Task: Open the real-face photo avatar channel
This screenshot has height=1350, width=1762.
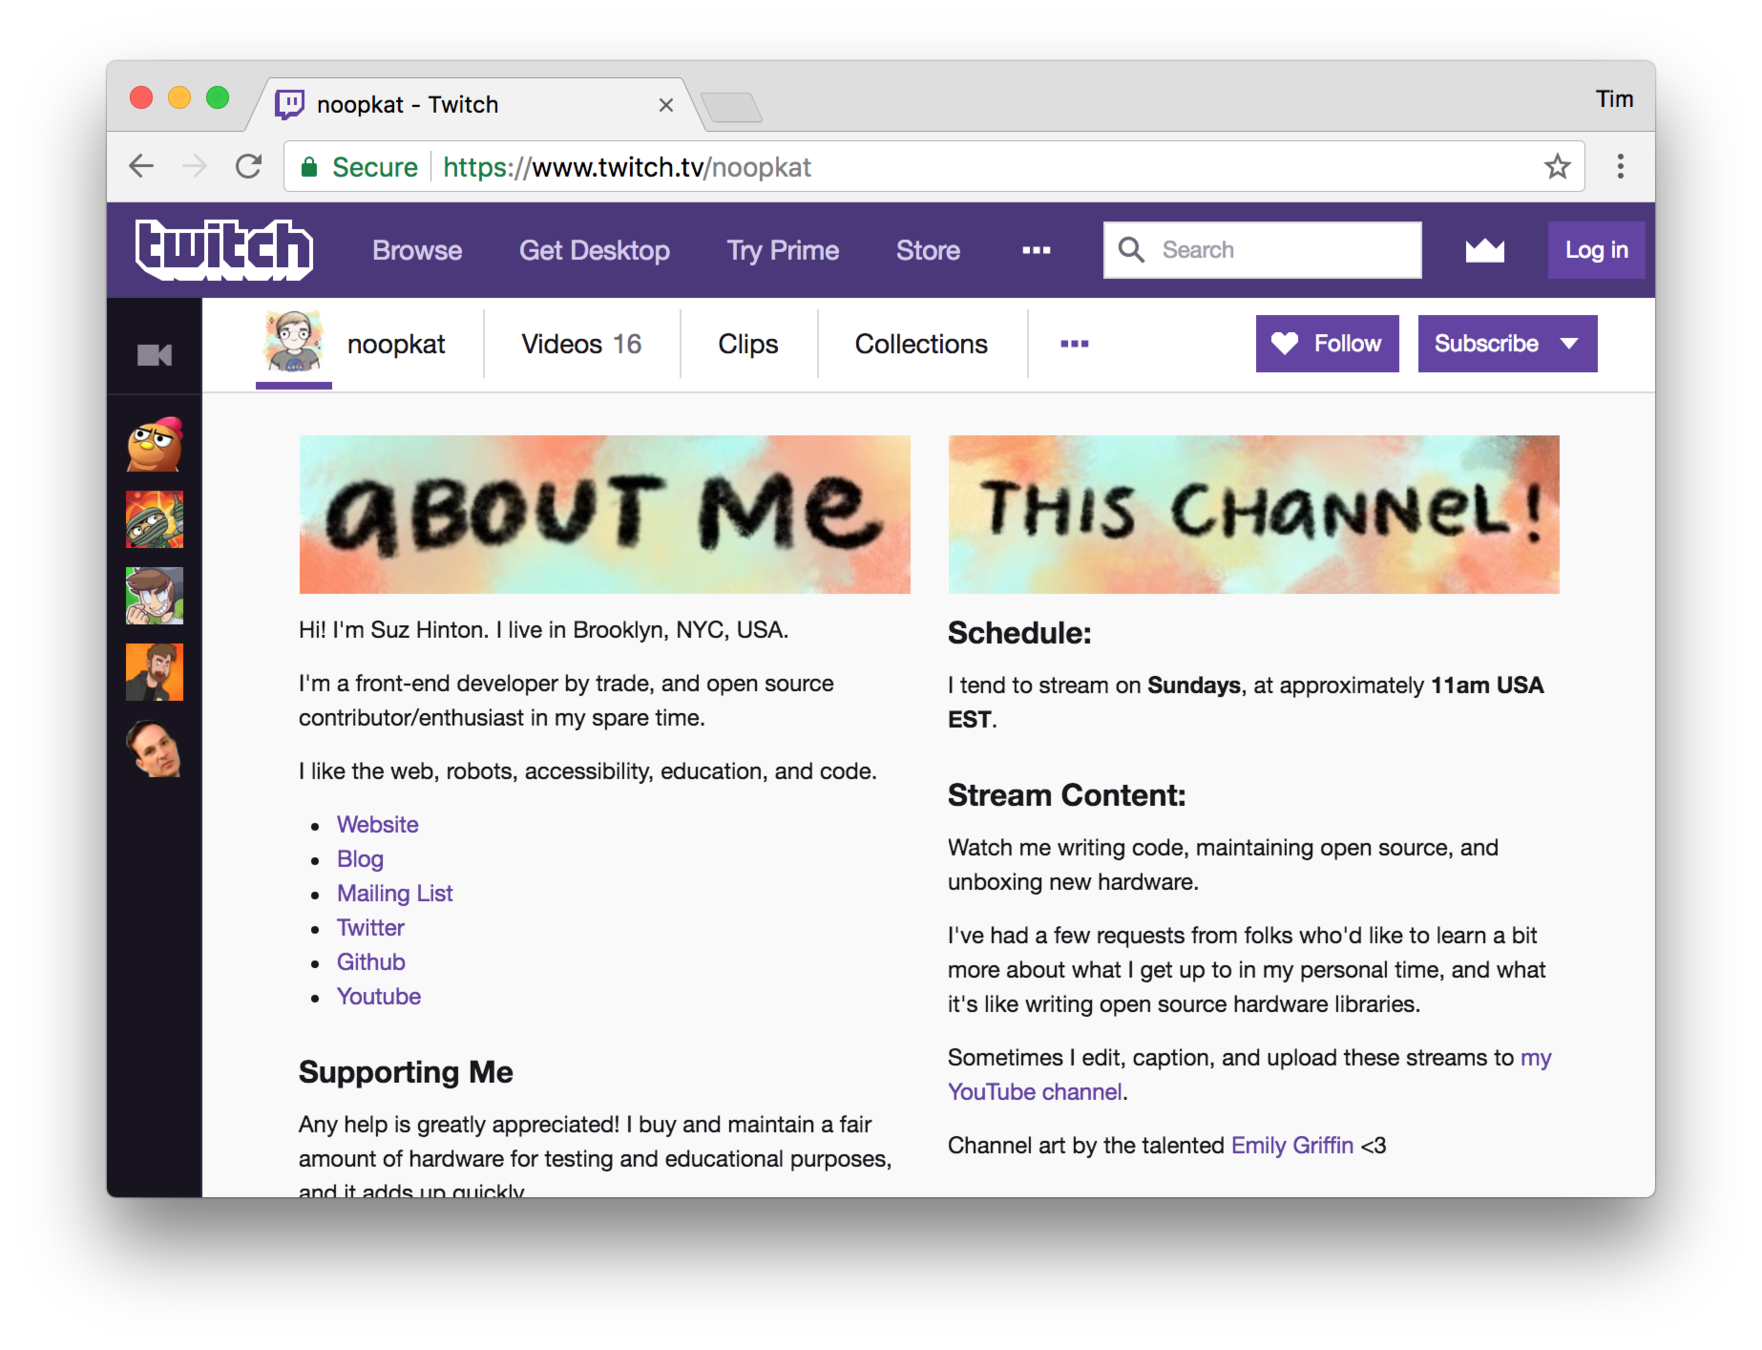Action: coord(154,748)
